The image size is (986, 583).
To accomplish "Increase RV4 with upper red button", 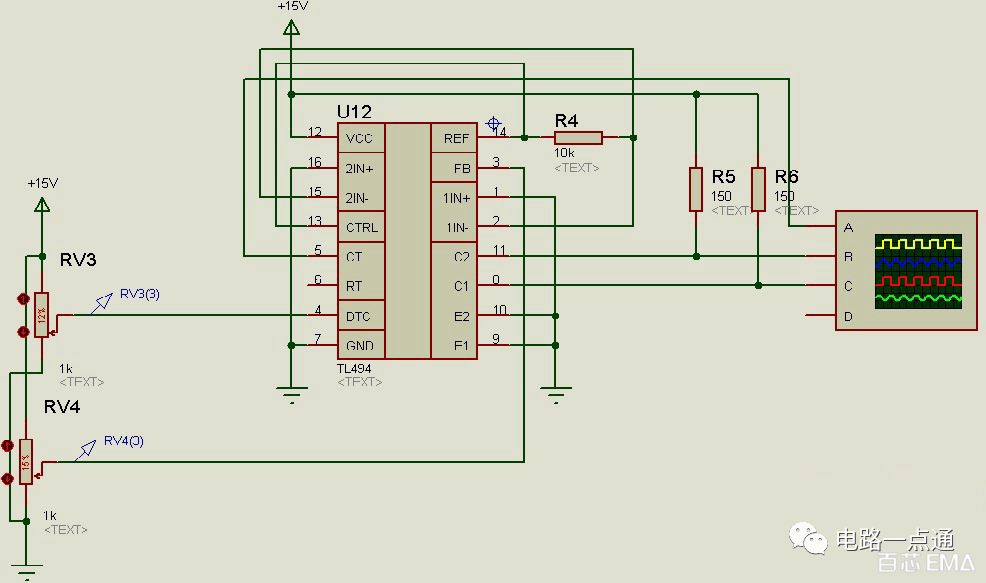I will pos(8,446).
